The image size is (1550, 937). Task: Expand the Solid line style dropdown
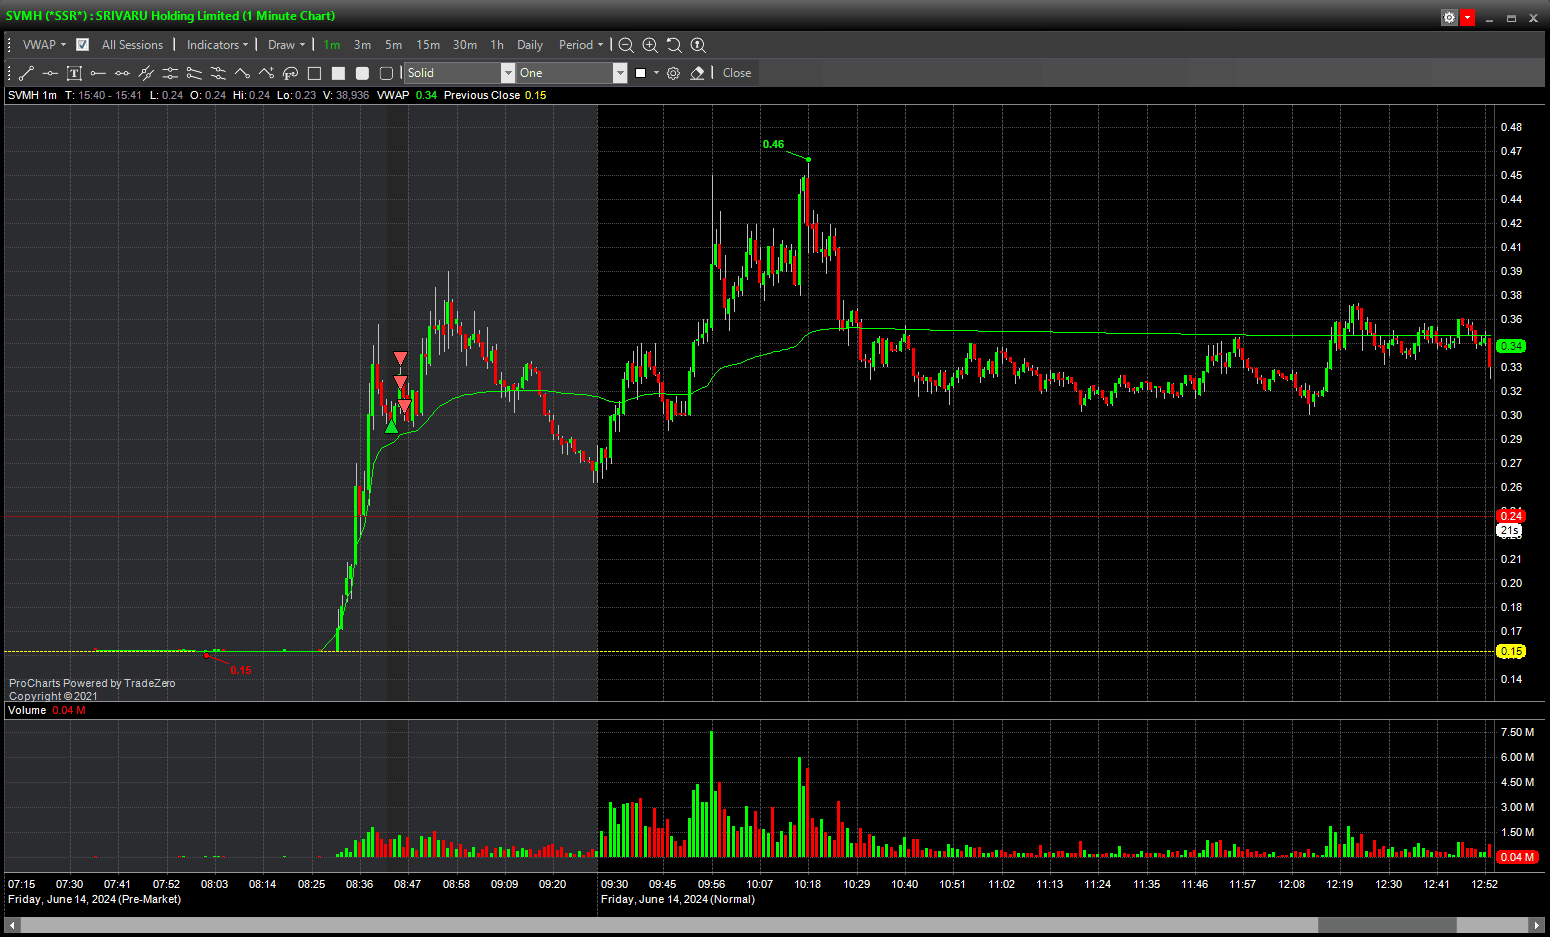507,73
